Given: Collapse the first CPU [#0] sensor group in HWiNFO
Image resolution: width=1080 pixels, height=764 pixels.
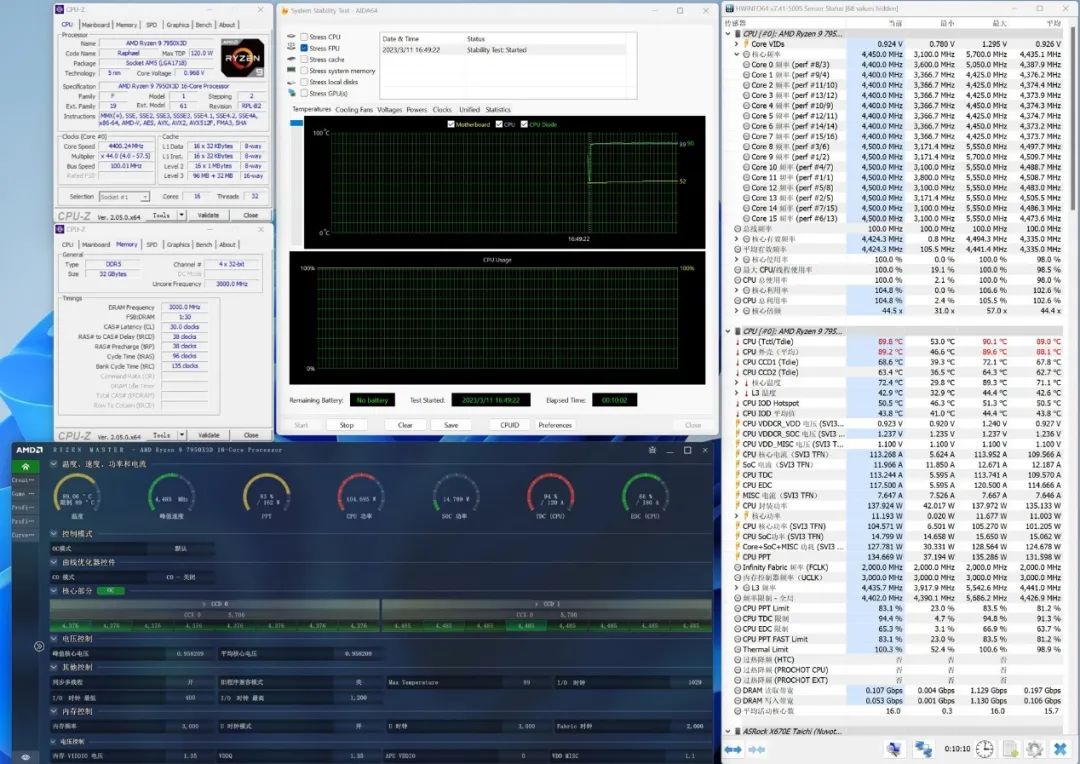Looking at the screenshot, I should 729,34.
